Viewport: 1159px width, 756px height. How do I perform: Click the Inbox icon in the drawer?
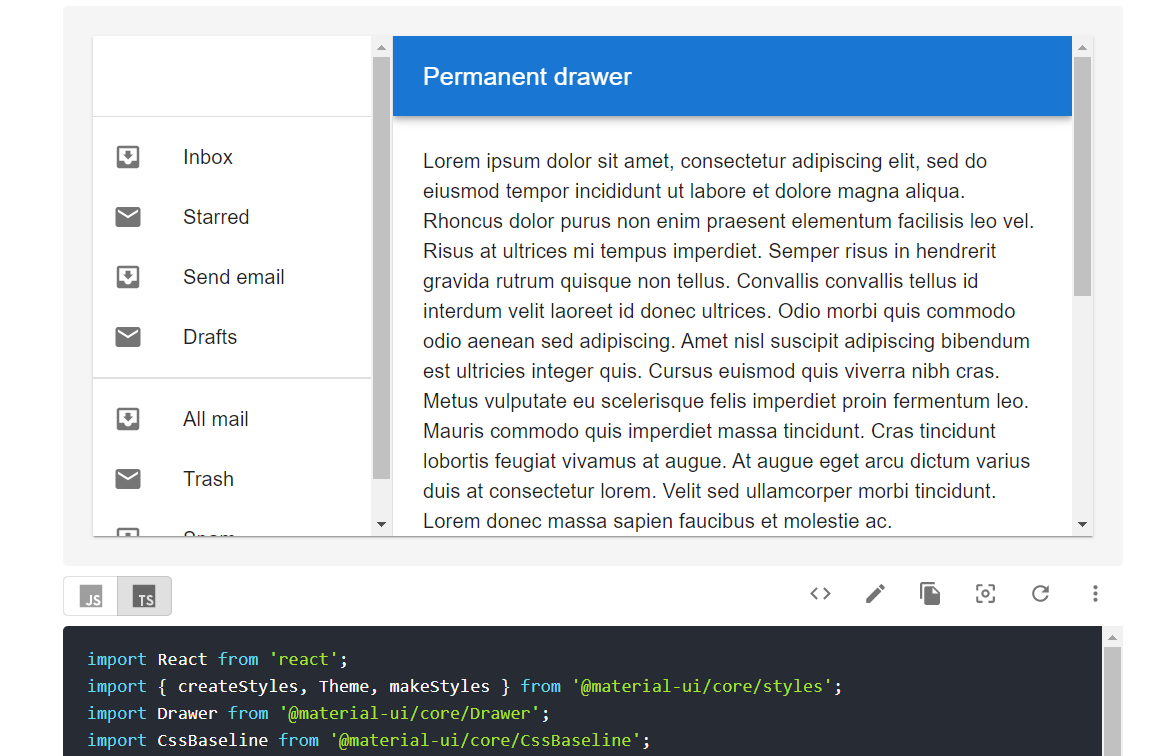128,157
